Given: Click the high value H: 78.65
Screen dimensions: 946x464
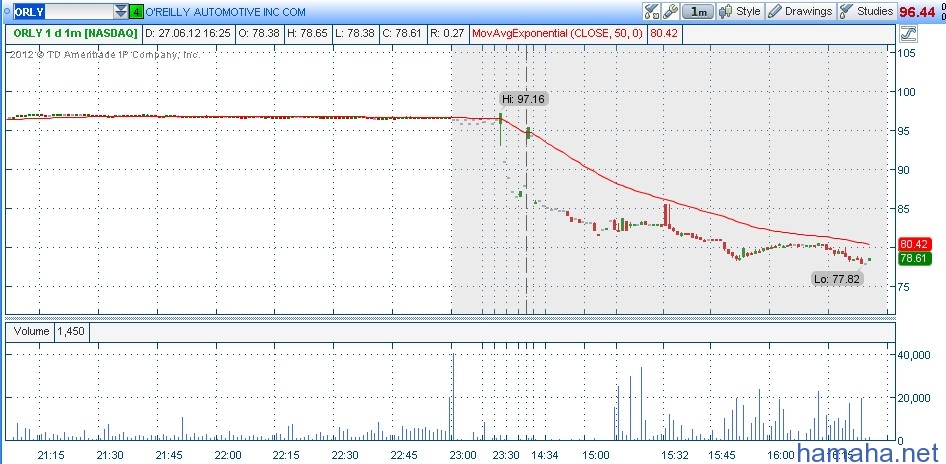Looking at the screenshot, I should (308, 34).
